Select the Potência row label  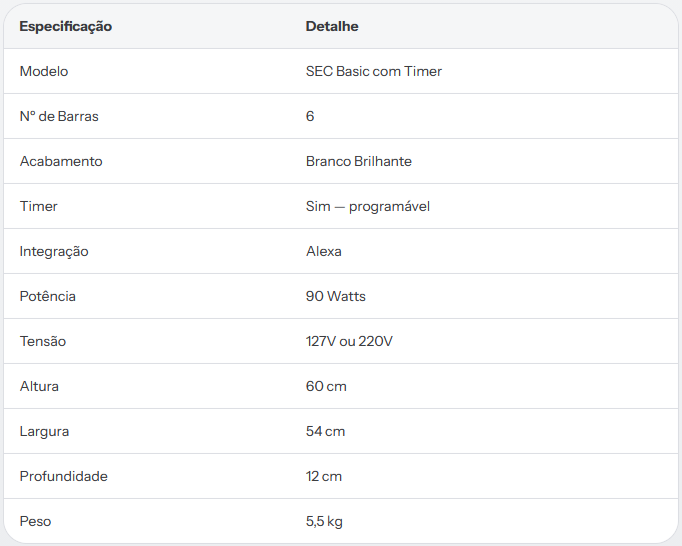pos(47,296)
